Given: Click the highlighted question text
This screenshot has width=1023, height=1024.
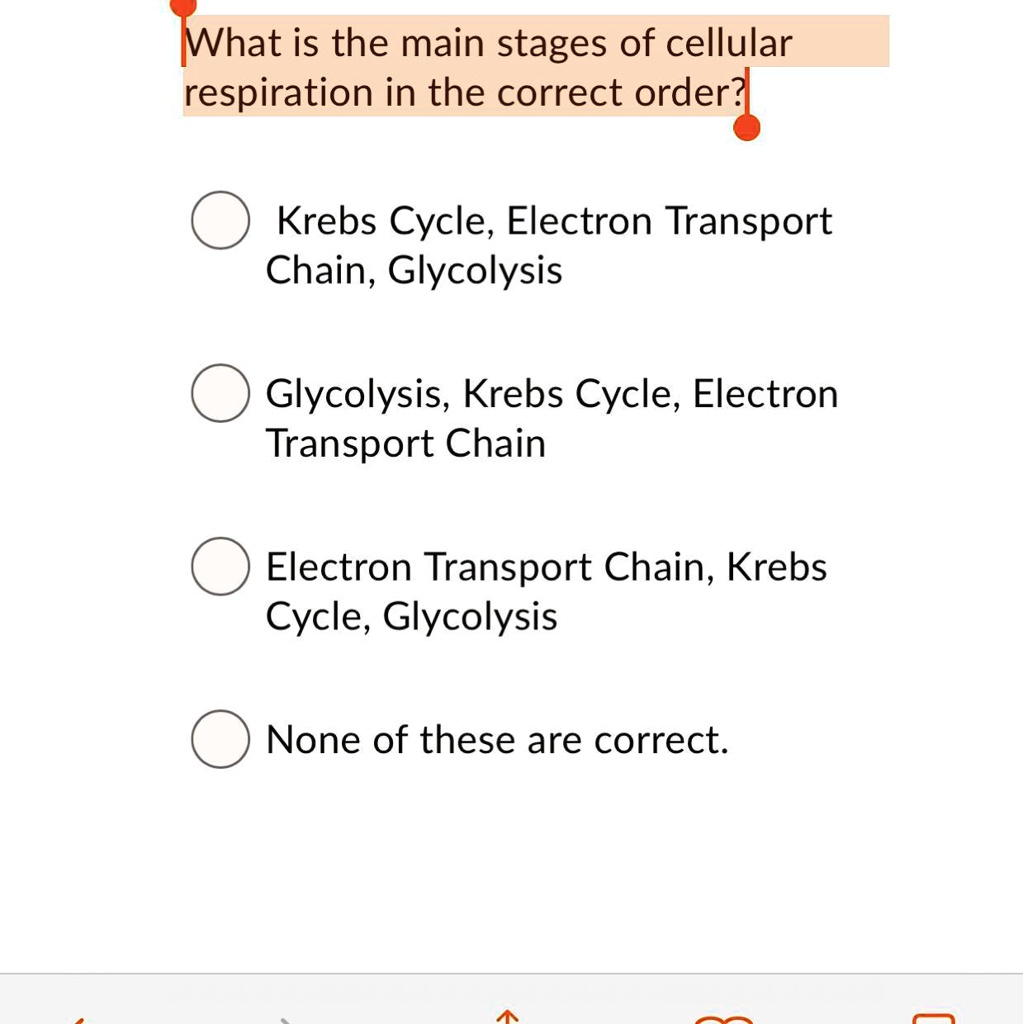Looking at the screenshot, I should pos(487,42).
